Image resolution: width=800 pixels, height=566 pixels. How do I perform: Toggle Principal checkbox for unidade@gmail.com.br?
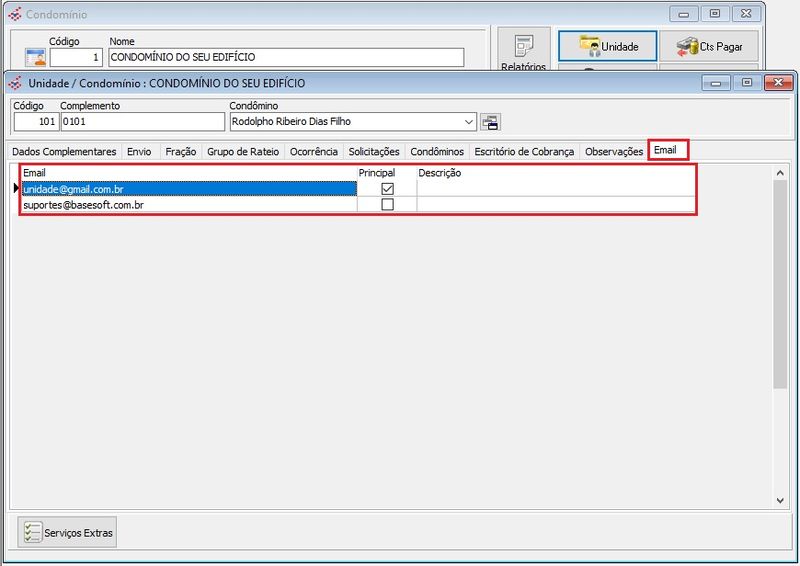[387, 188]
